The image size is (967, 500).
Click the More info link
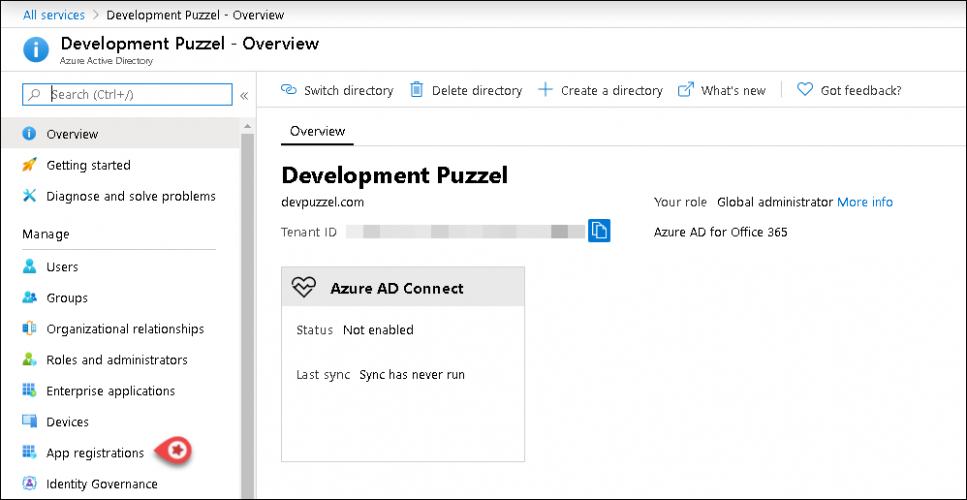(864, 202)
